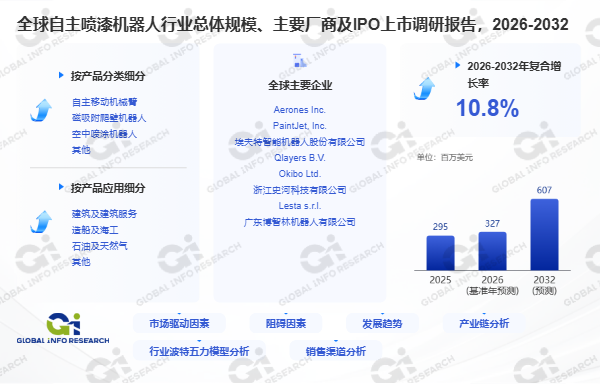Click the value 295 above the bar
Screen dimensions: 600x384
coord(440,227)
